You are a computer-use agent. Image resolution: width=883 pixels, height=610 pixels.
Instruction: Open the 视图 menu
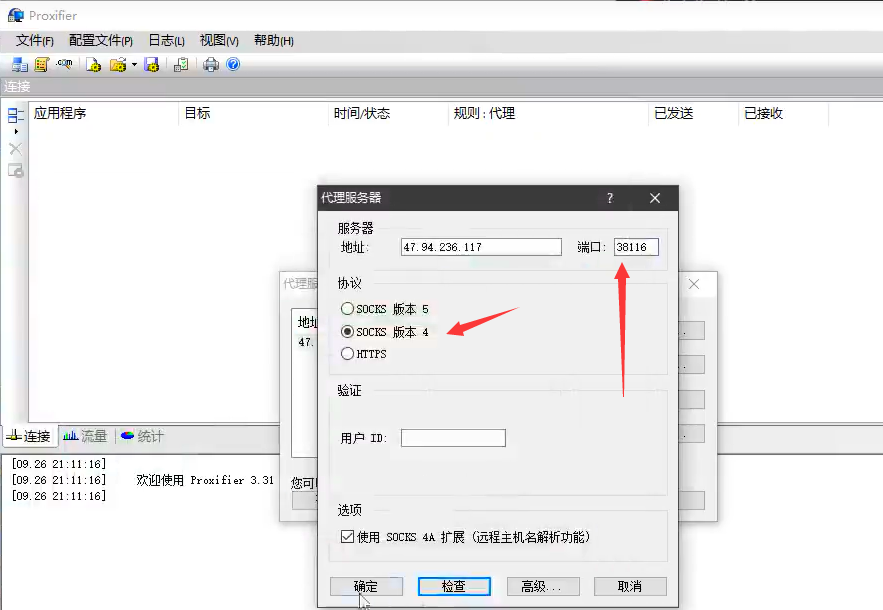click(218, 41)
